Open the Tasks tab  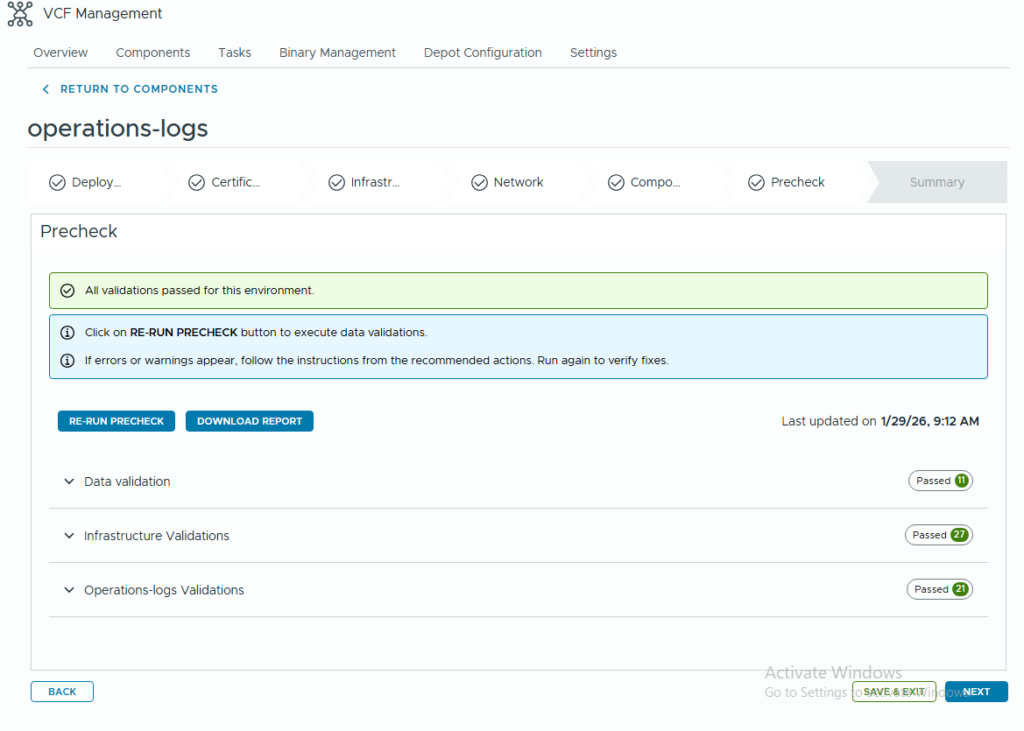pyautogui.click(x=234, y=53)
